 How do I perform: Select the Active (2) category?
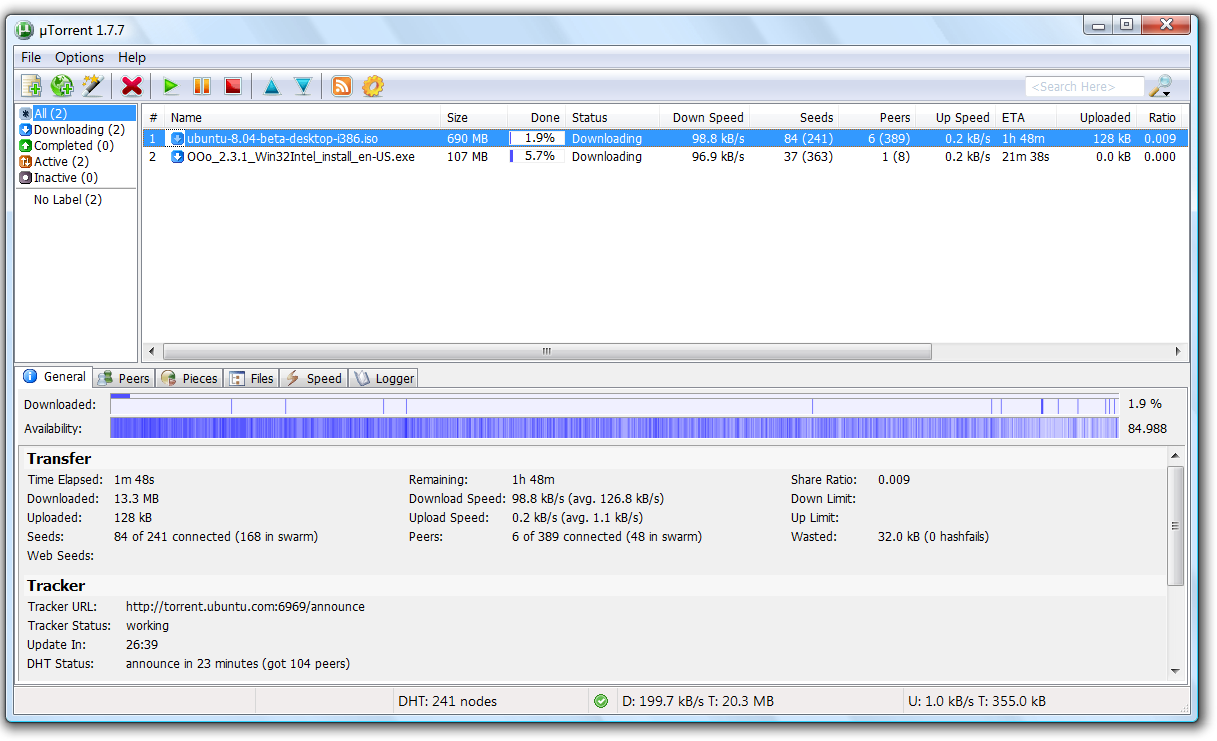click(x=77, y=161)
